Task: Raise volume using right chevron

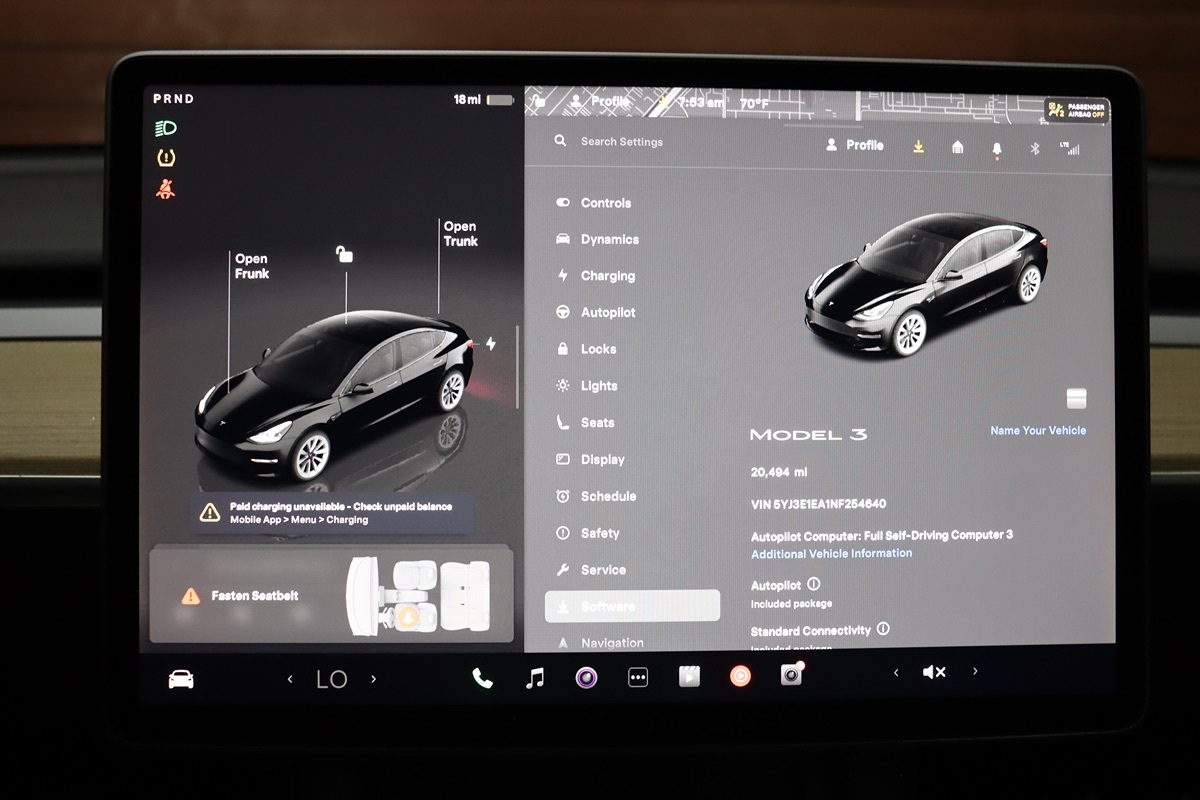Action: (x=975, y=672)
